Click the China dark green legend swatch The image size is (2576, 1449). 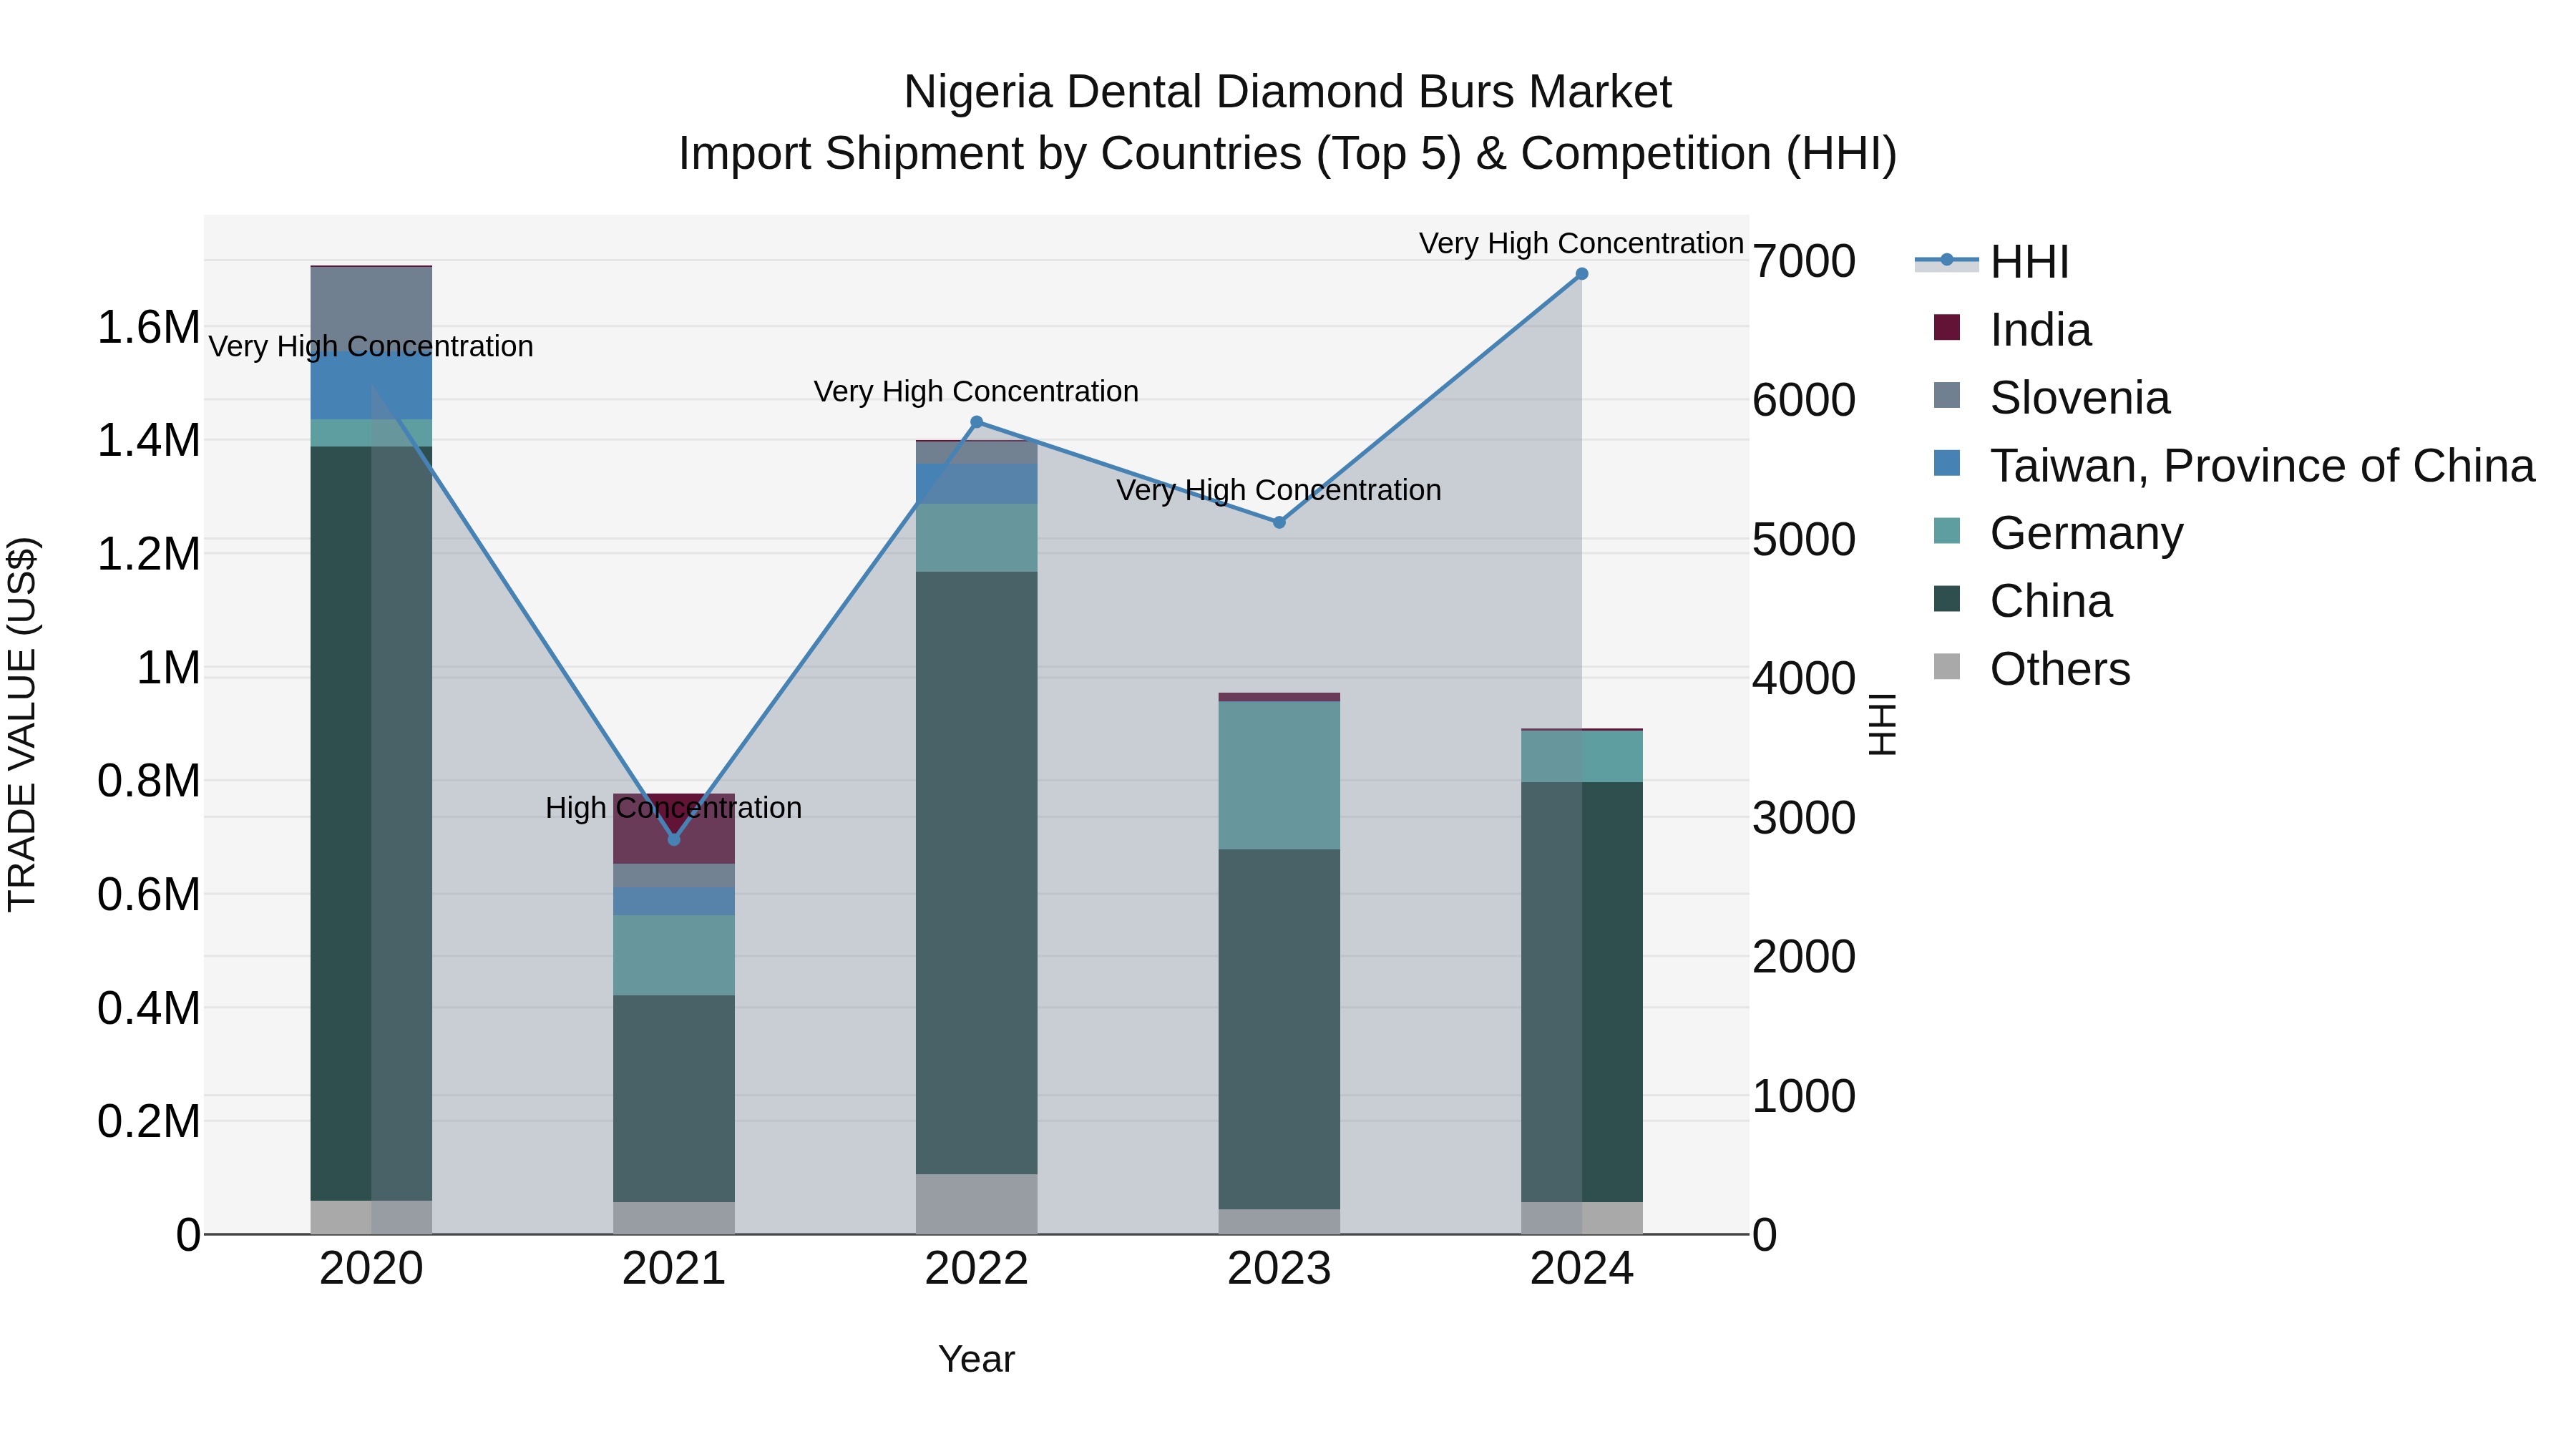[1947, 599]
